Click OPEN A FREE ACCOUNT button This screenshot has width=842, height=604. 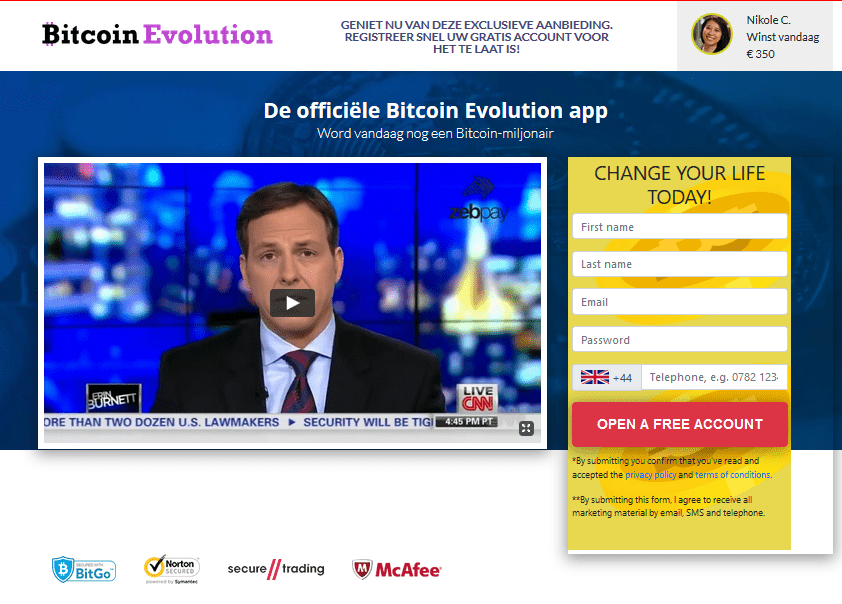(x=680, y=424)
